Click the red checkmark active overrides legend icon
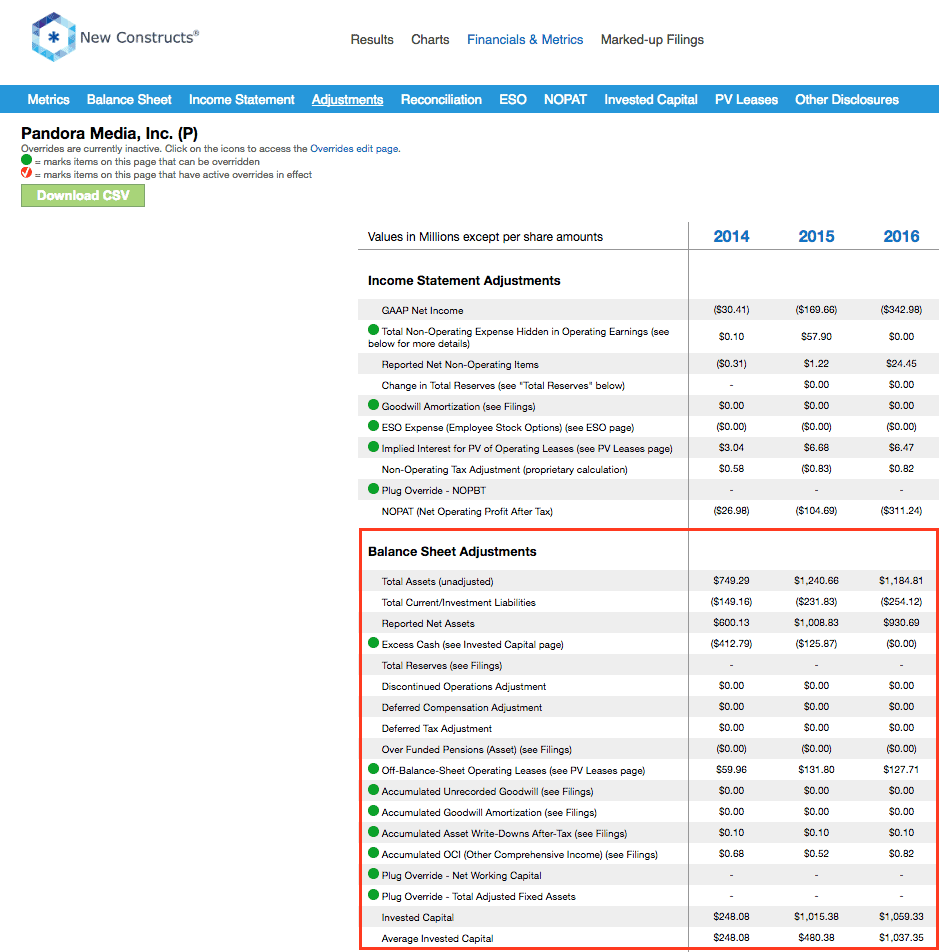This screenshot has height=952, width=939. (x=26, y=173)
